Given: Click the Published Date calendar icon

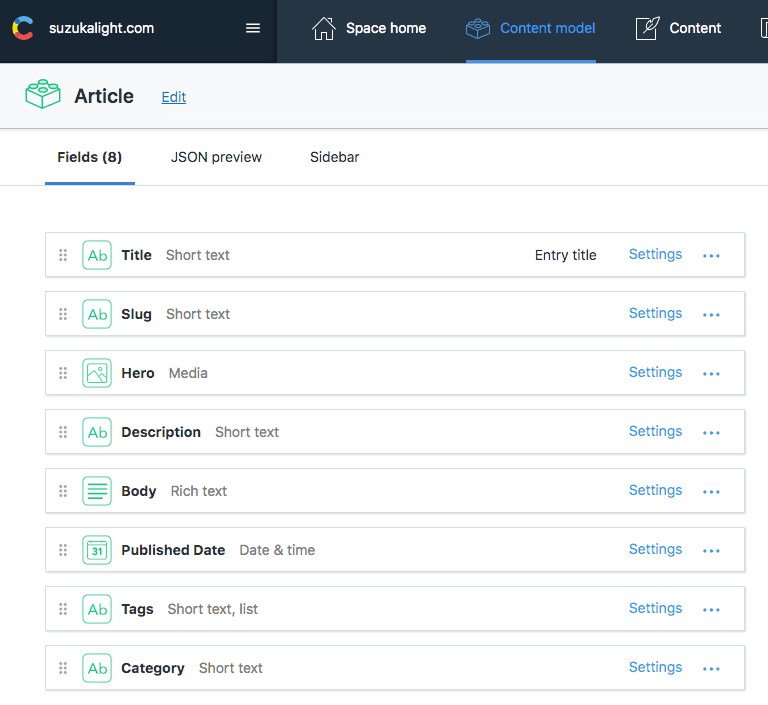Looking at the screenshot, I should [x=97, y=550].
